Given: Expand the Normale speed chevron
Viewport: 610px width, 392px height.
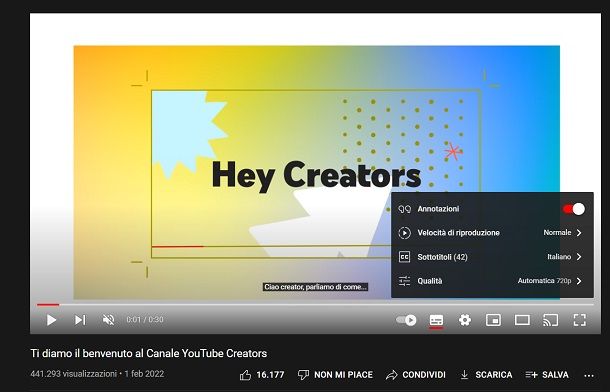Looking at the screenshot, I should [x=579, y=233].
